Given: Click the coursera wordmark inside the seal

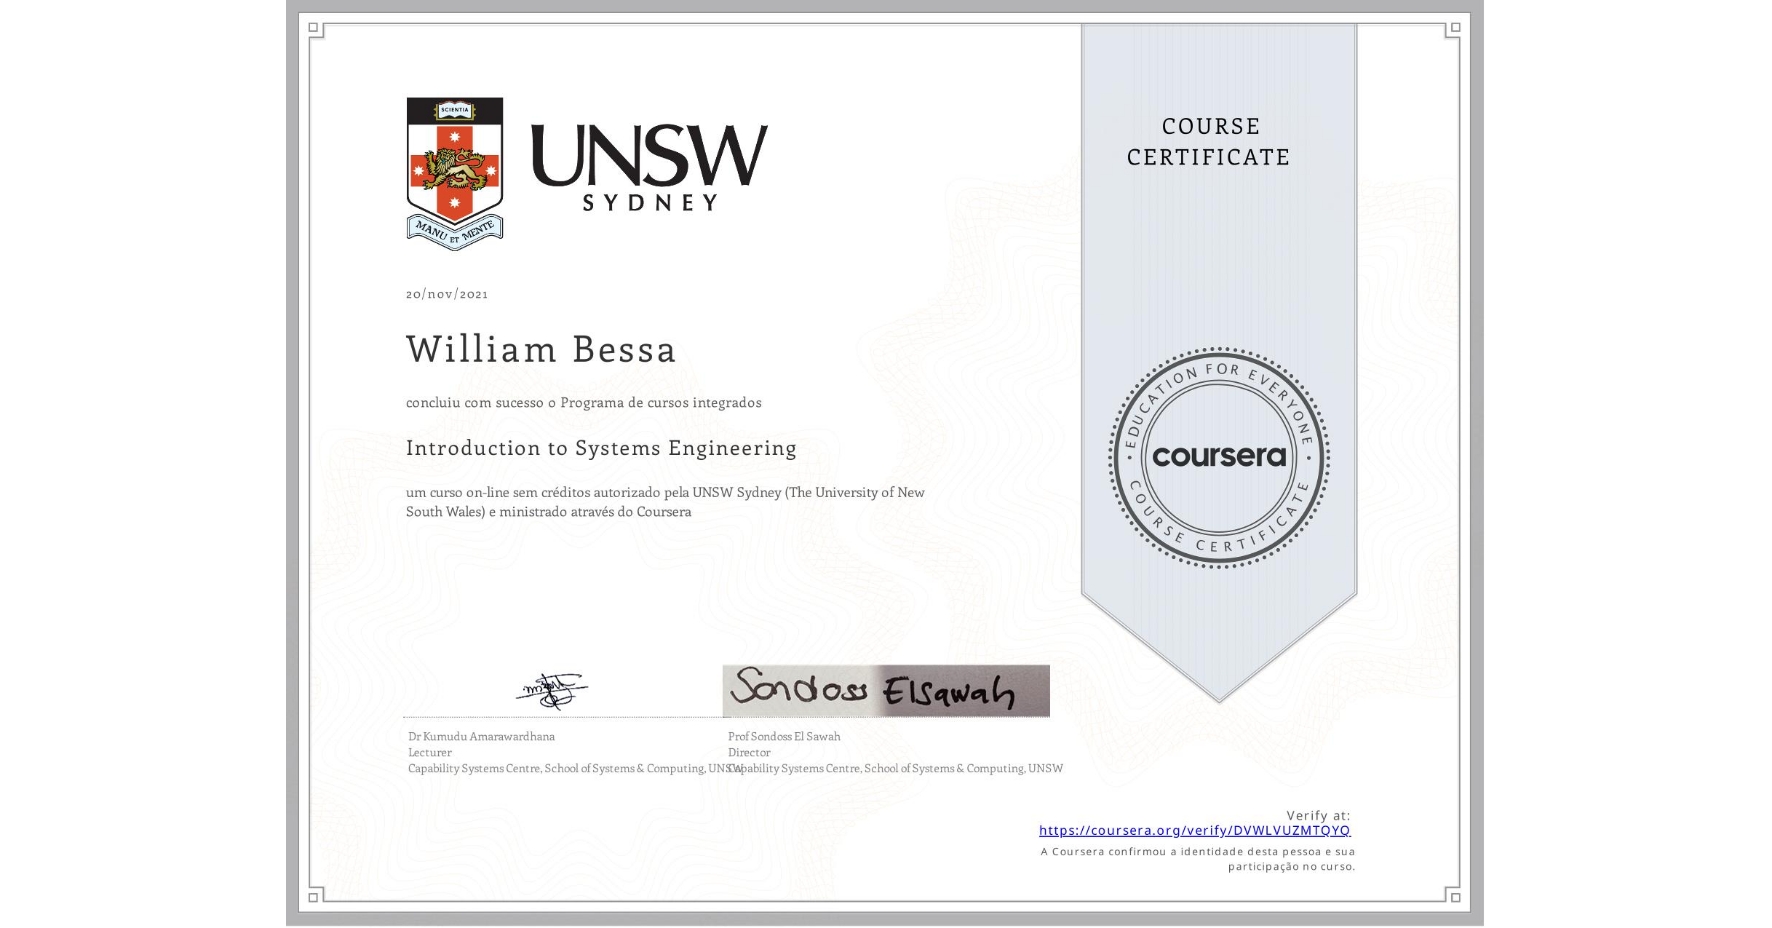Looking at the screenshot, I should pyautogui.click(x=1220, y=456).
